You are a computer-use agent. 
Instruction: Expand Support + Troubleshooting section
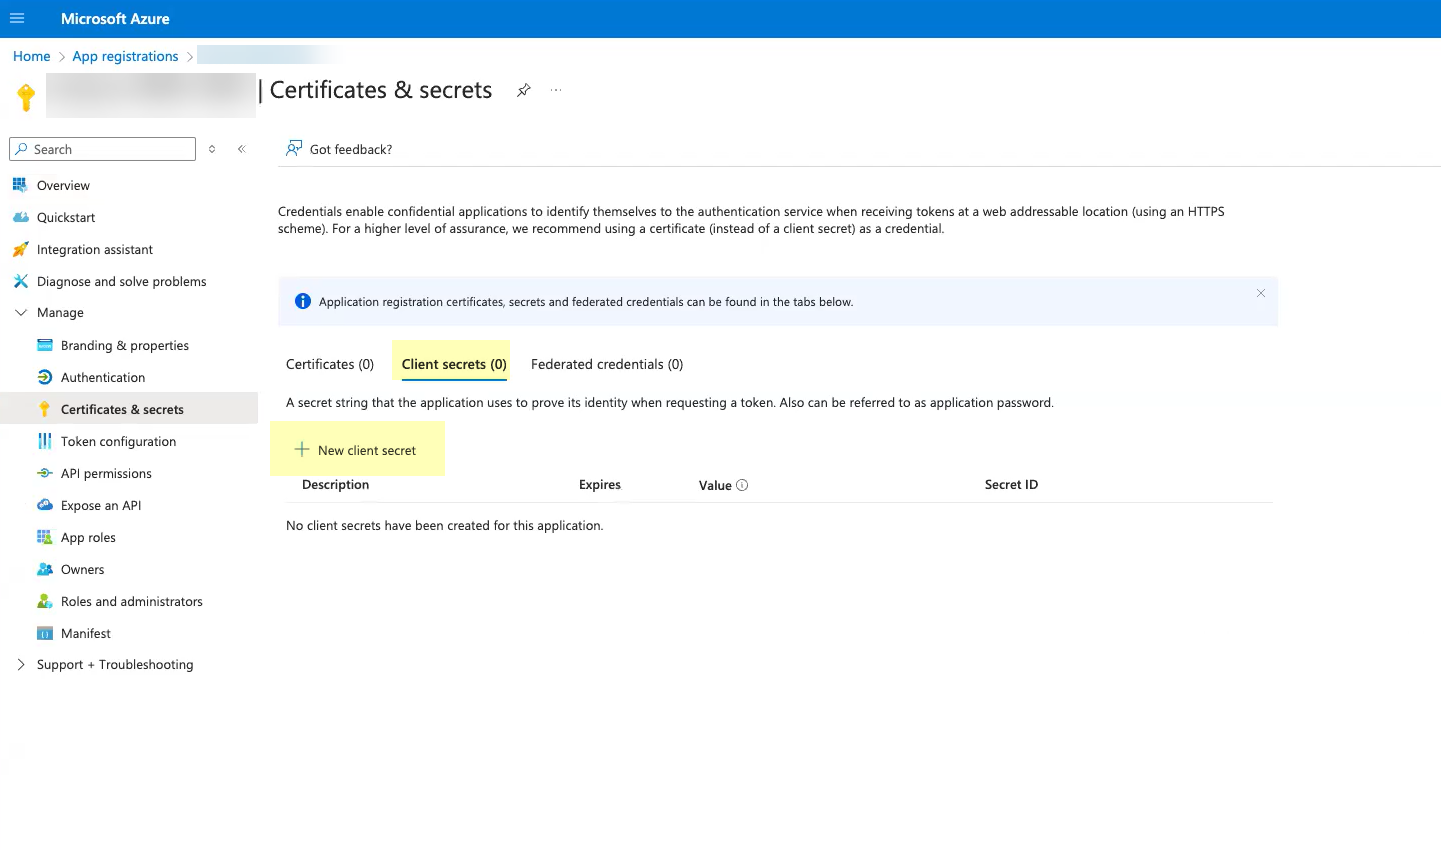(21, 664)
